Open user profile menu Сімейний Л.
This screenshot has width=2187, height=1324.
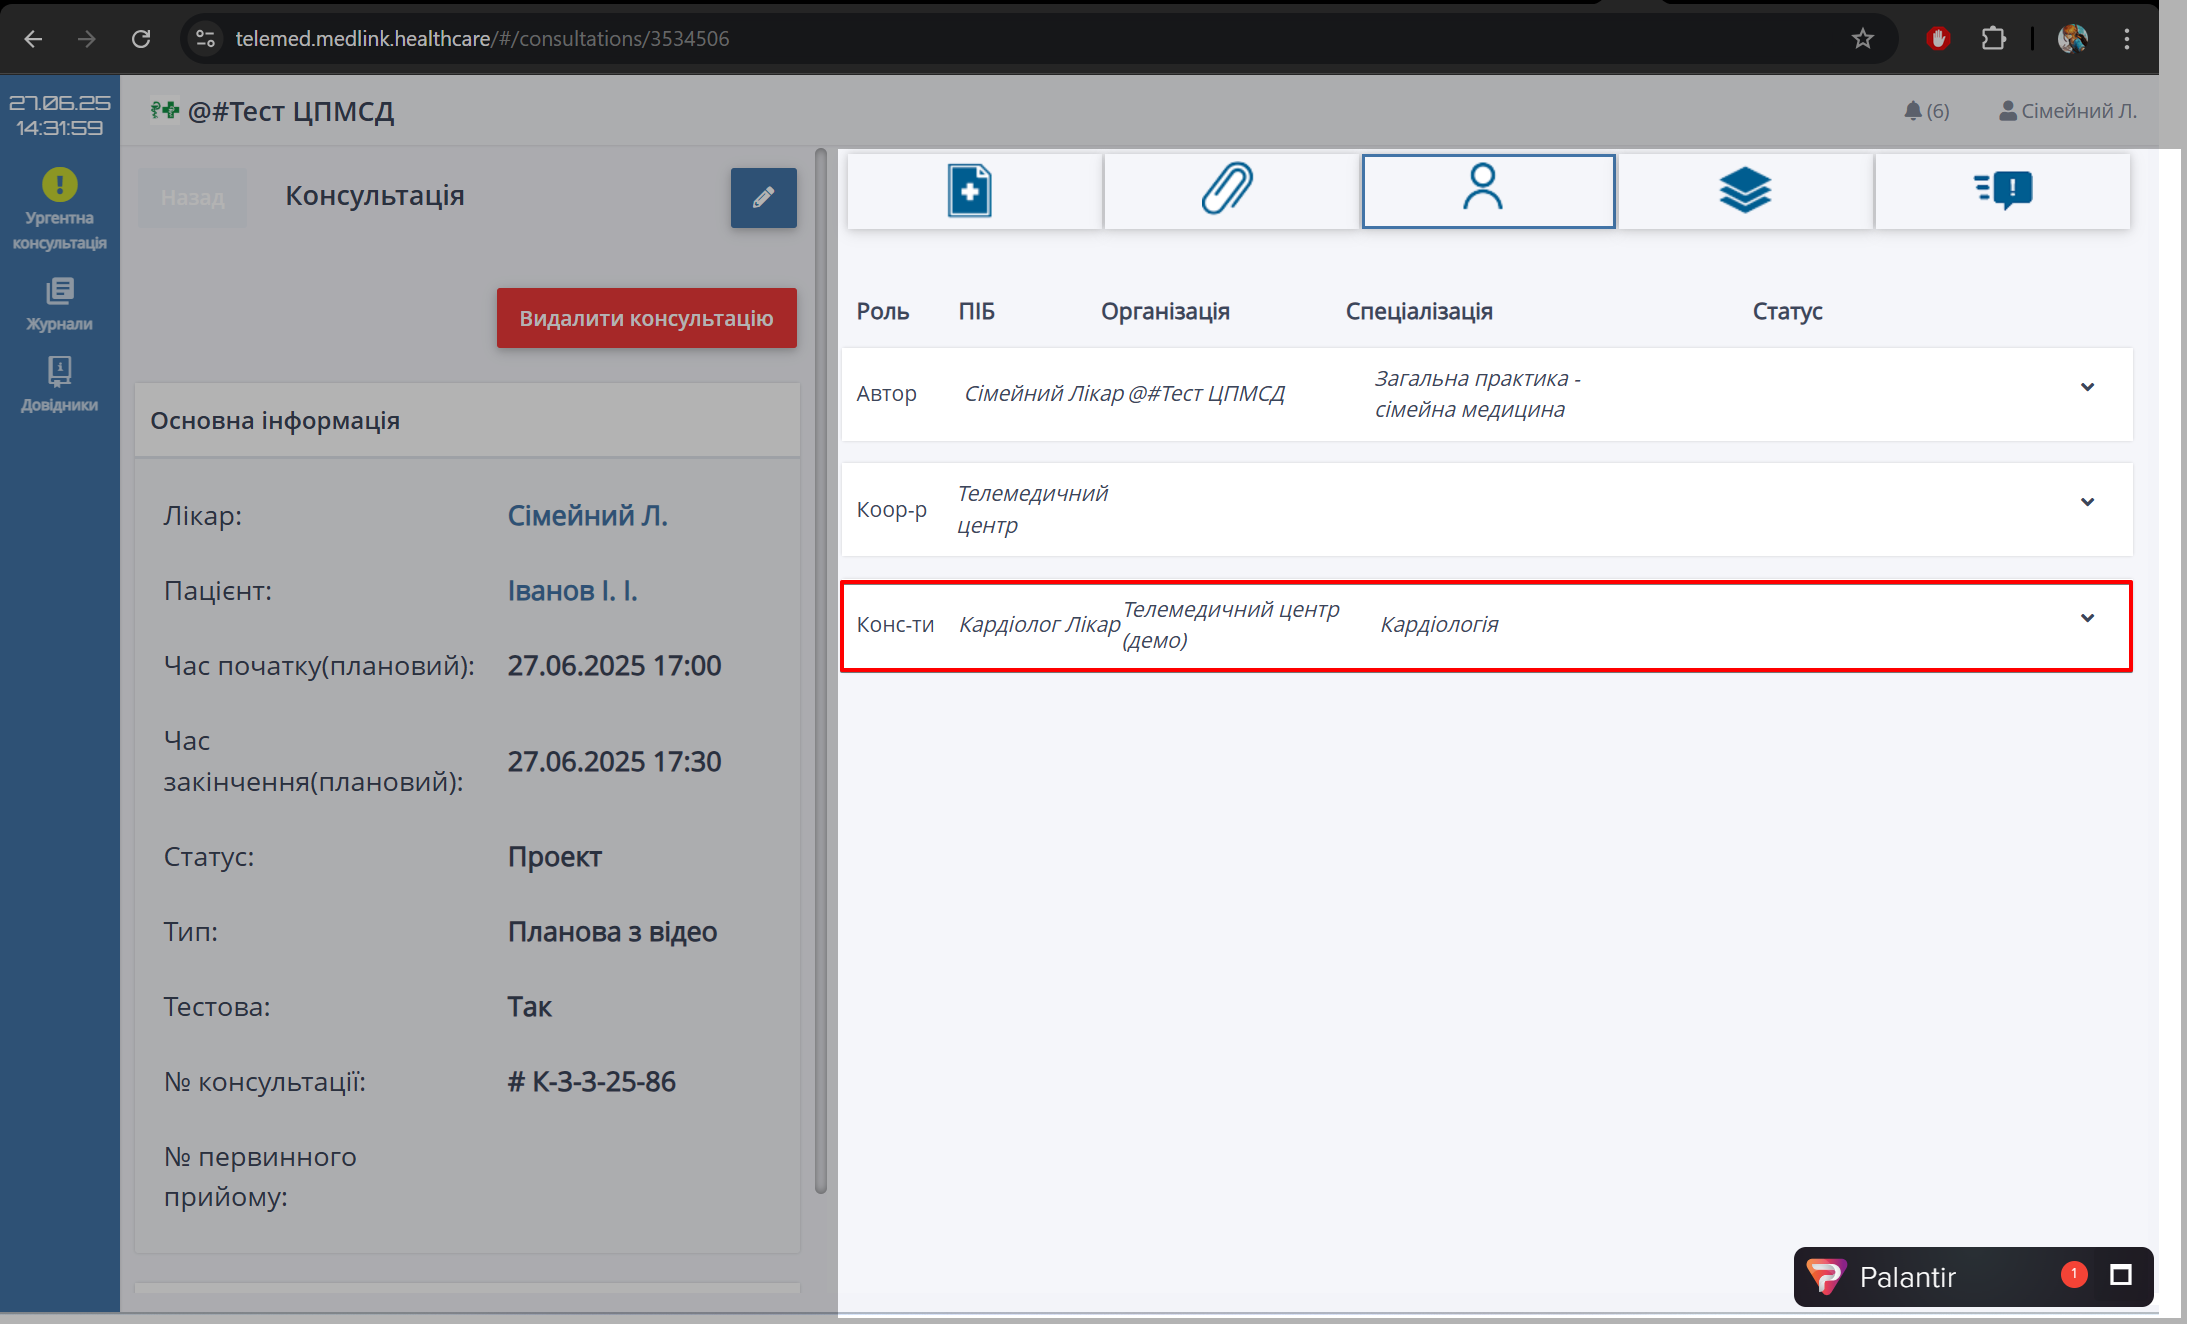coord(2067,111)
